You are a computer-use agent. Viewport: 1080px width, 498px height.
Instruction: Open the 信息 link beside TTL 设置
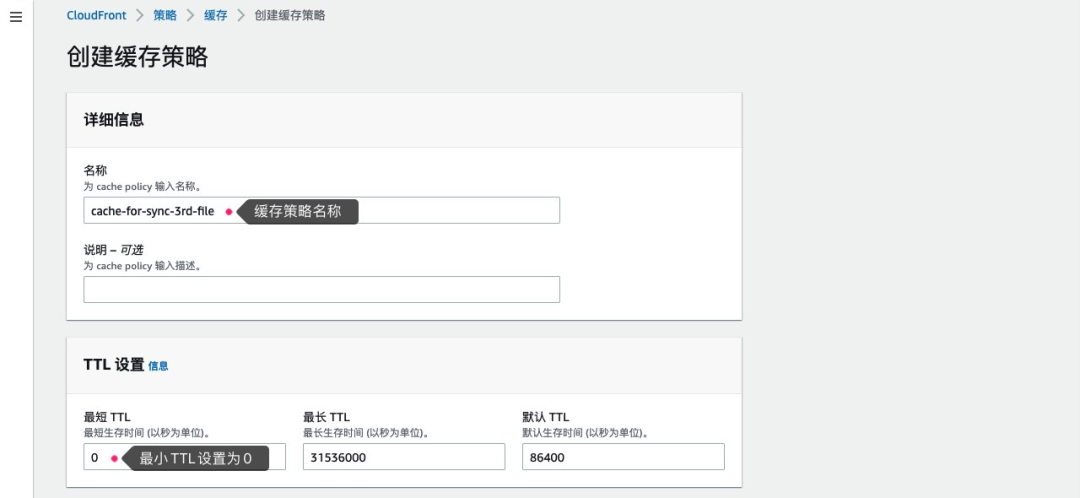click(158, 366)
